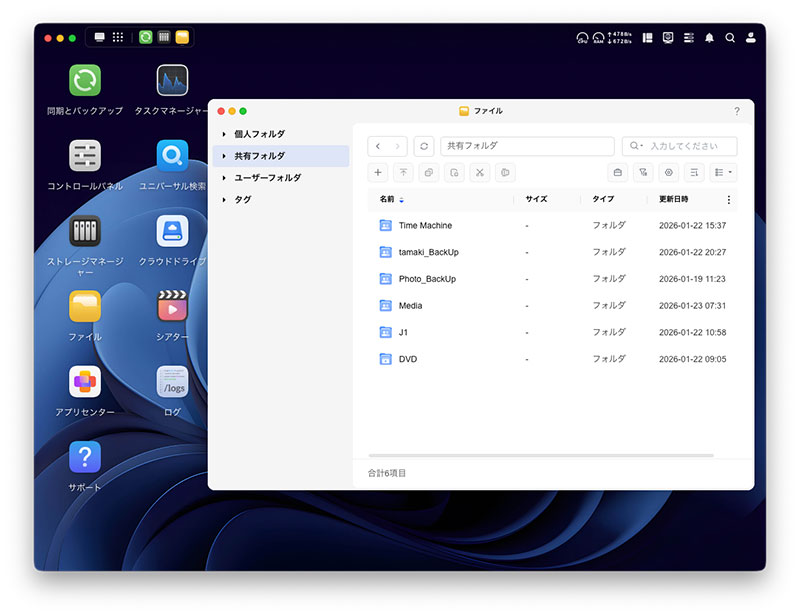Click the cut scissors icon in toolbar
The width and height of the screenshot is (800, 616).
point(480,172)
